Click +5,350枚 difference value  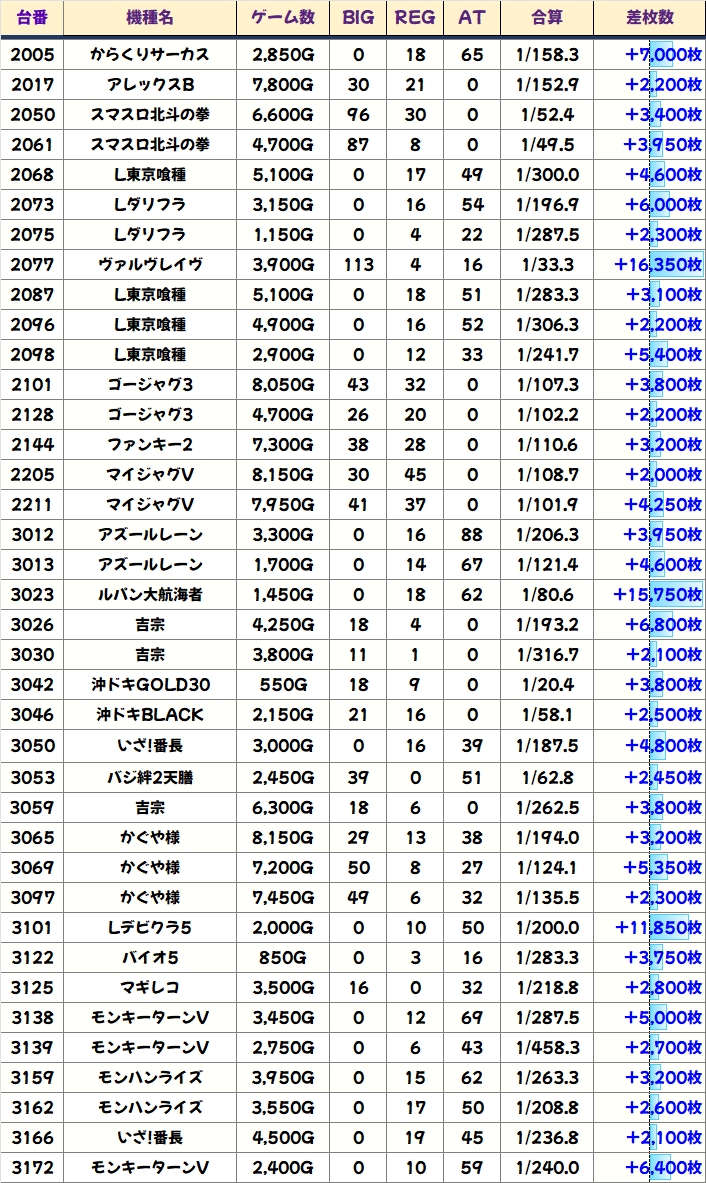pyautogui.click(x=663, y=868)
